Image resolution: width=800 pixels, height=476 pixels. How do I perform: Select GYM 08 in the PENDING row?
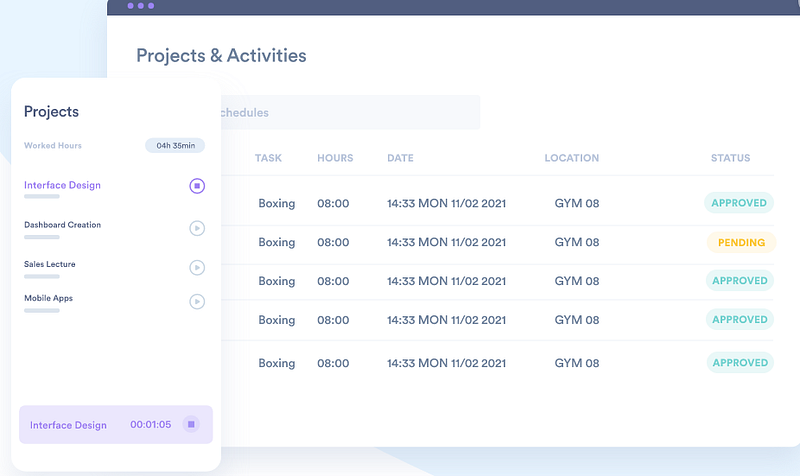pos(577,242)
